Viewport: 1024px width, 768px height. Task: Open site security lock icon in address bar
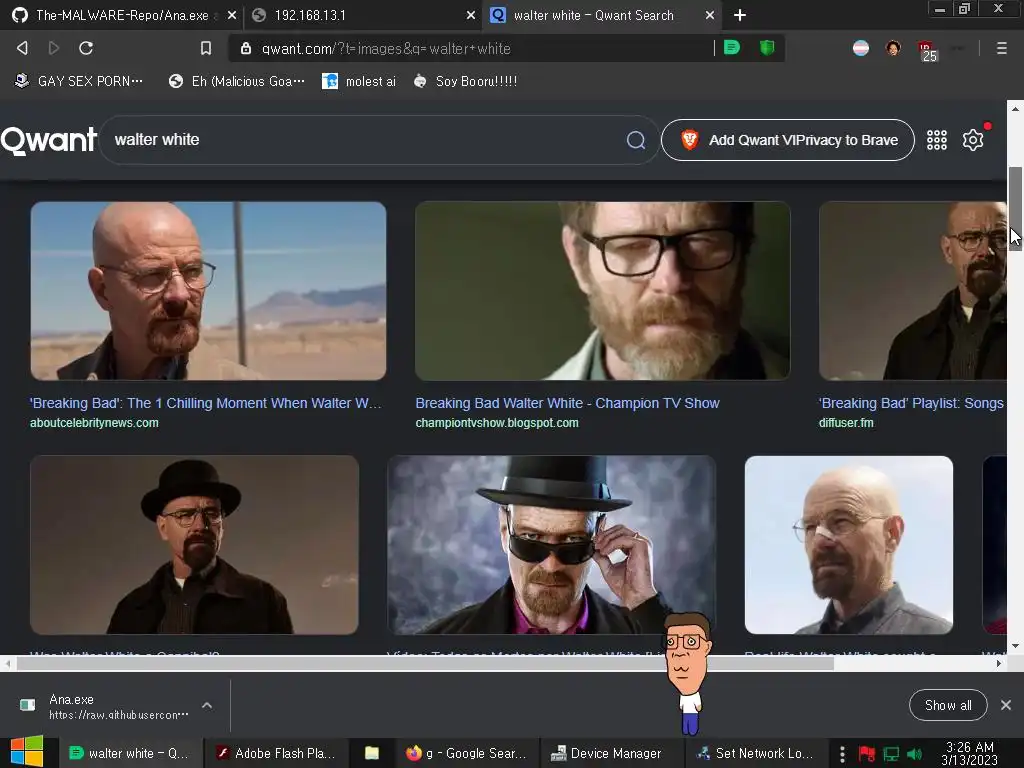coord(246,48)
